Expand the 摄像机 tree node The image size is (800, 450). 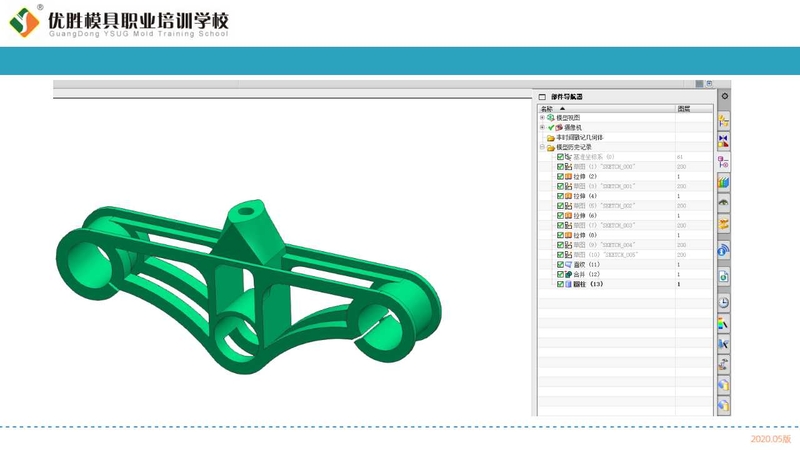click(x=542, y=128)
